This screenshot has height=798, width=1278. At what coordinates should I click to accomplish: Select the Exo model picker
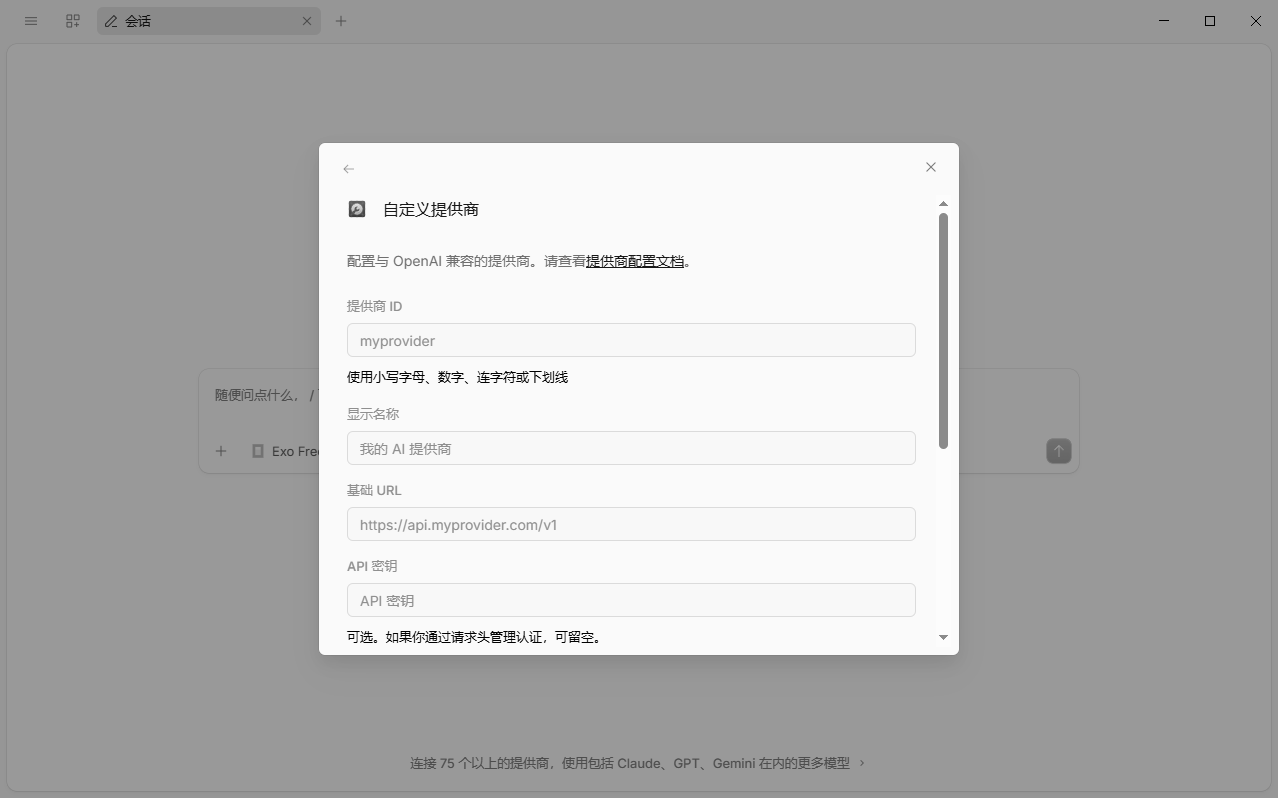click(x=286, y=451)
